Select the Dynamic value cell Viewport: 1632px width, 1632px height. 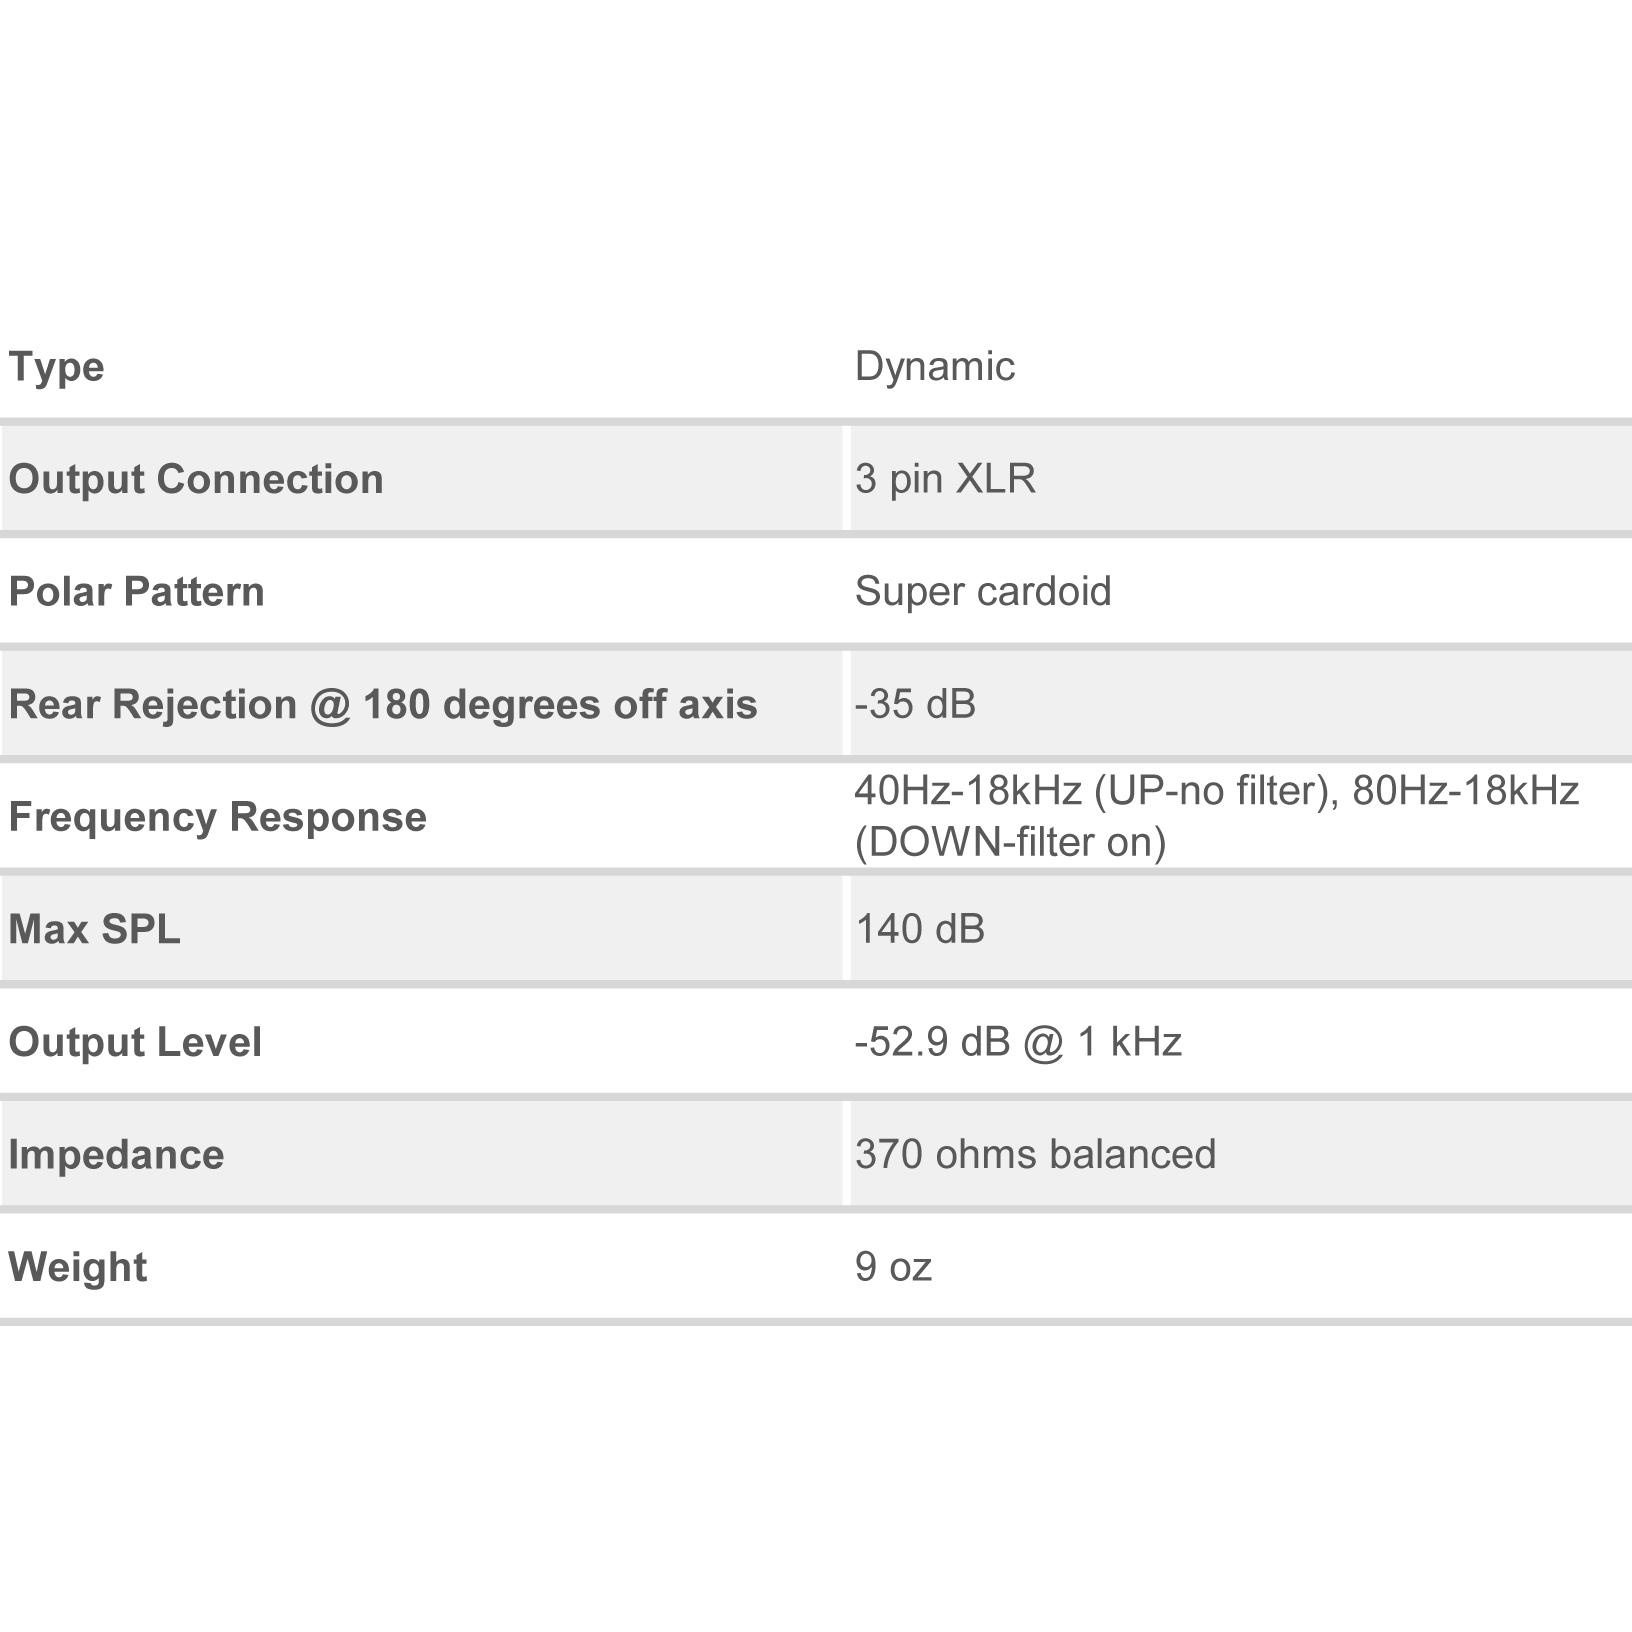(x=934, y=368)
